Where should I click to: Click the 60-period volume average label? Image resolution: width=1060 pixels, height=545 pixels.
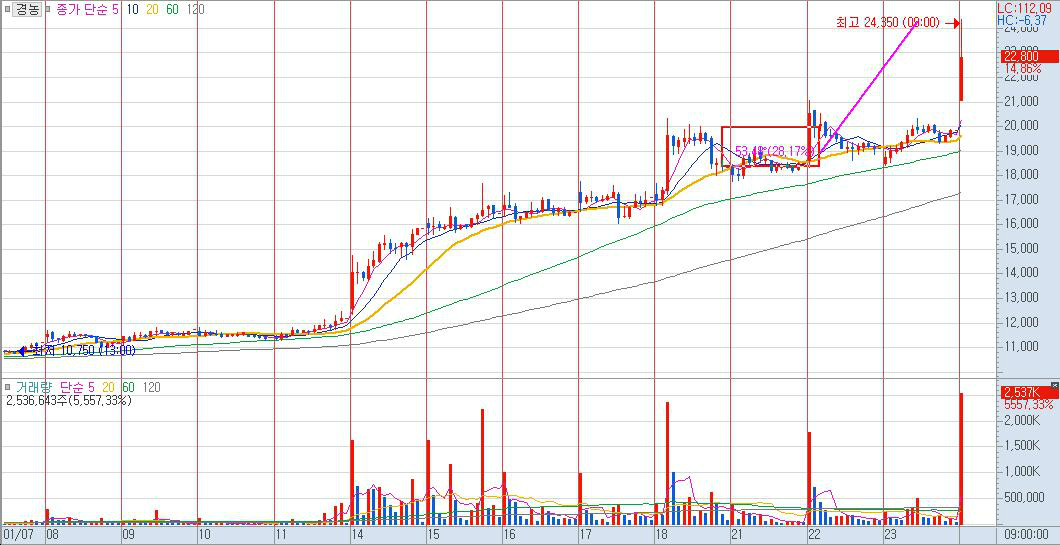(x=129, y=387)
